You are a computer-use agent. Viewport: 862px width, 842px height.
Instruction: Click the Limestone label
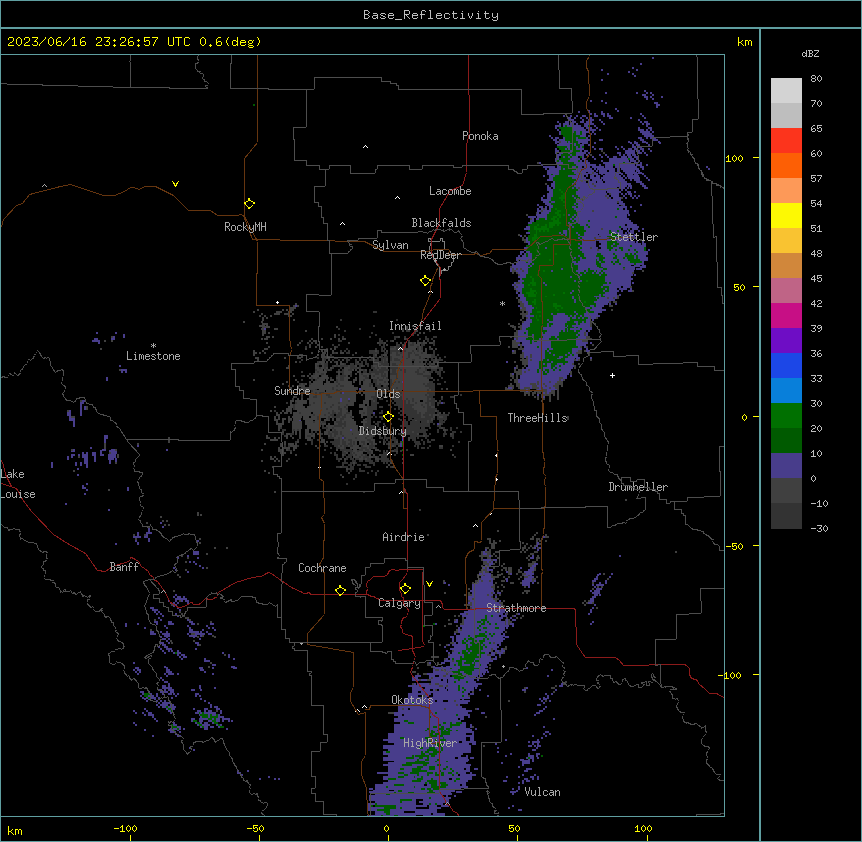pos(153,356)
